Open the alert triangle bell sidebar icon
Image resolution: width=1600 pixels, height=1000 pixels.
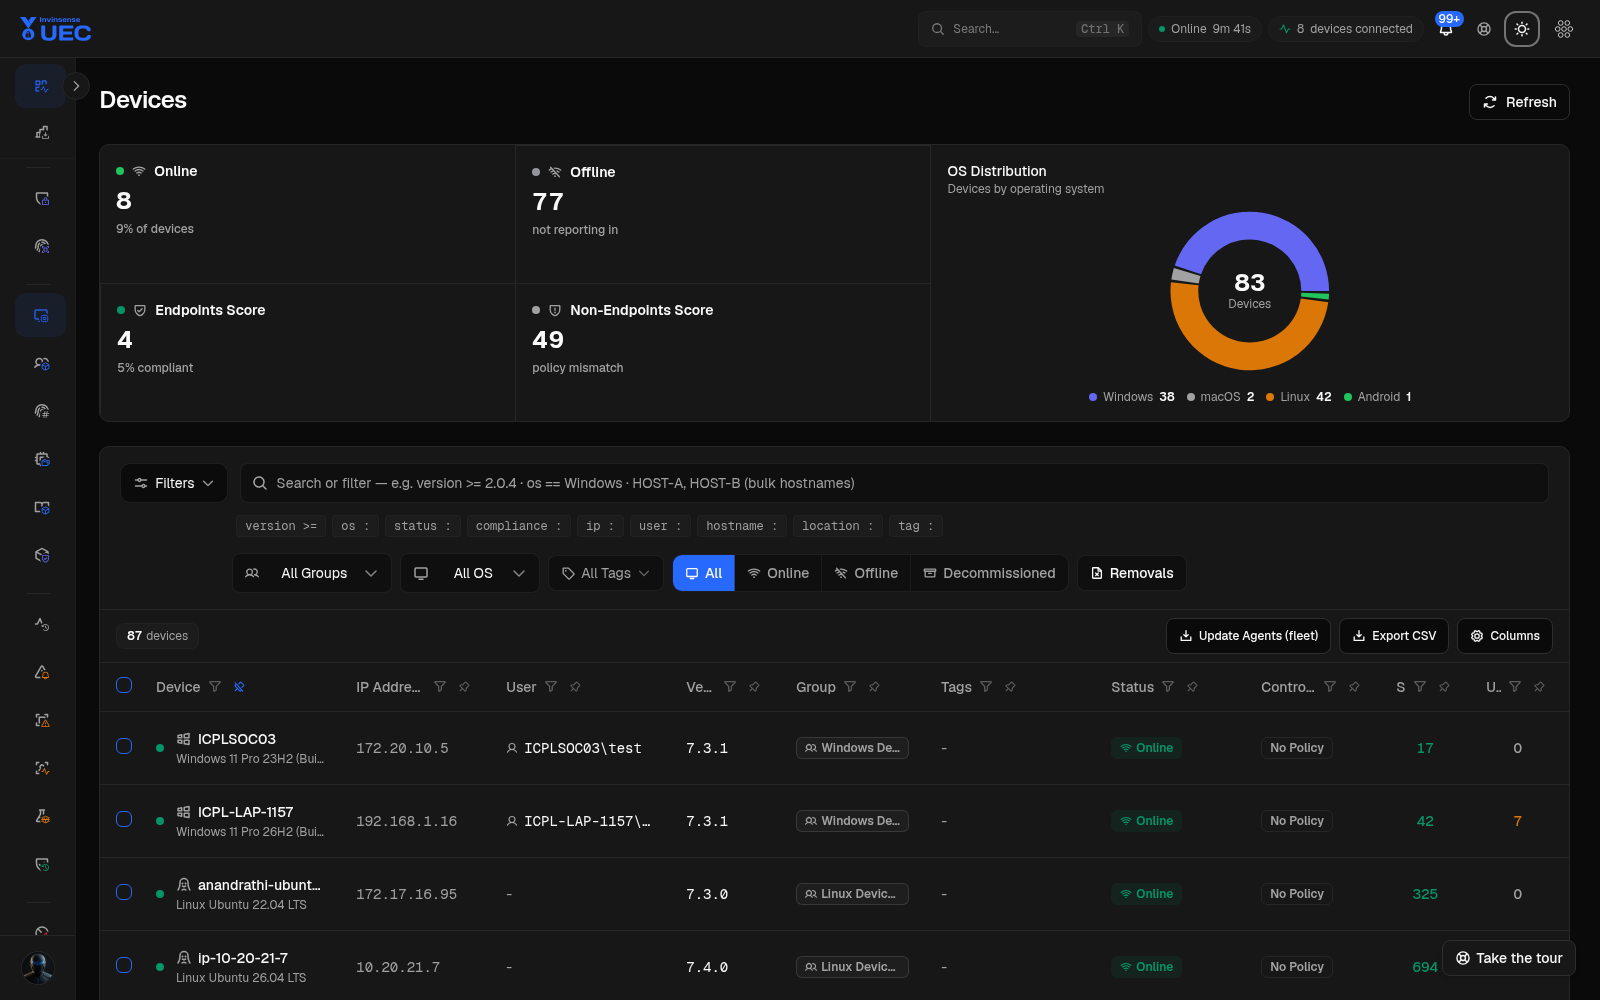point(41,672)
